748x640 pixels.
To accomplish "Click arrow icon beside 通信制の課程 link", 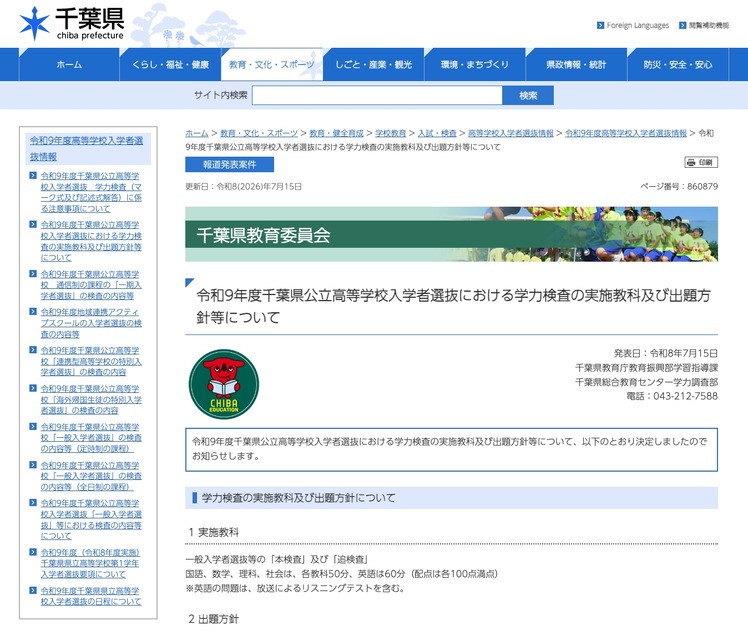I will point(33,274).
